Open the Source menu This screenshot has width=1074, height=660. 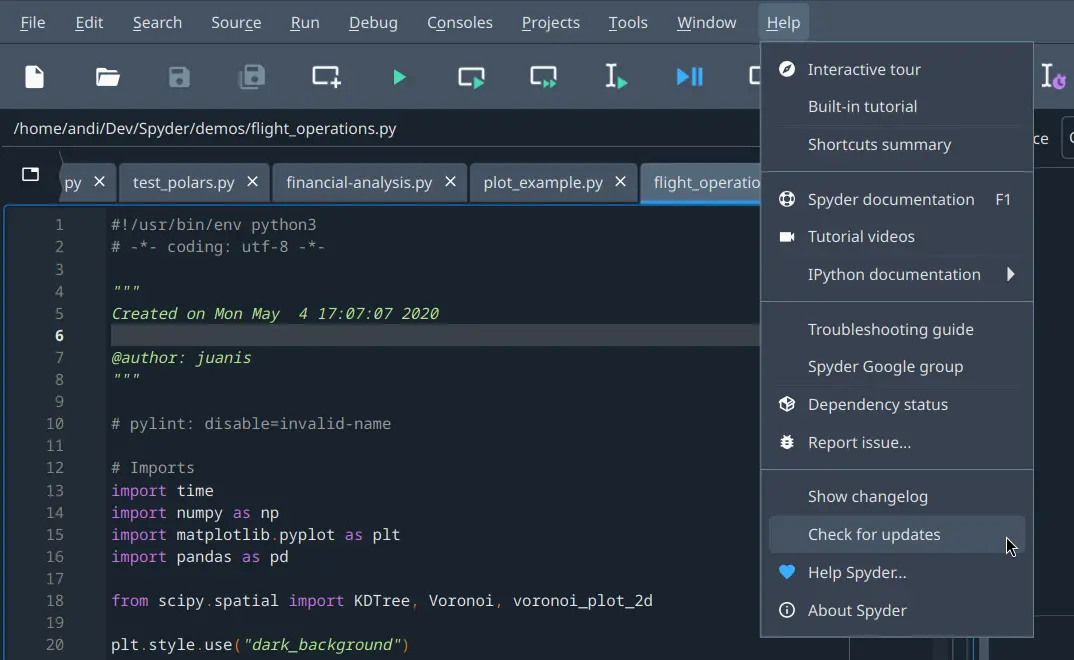[236, 23]
